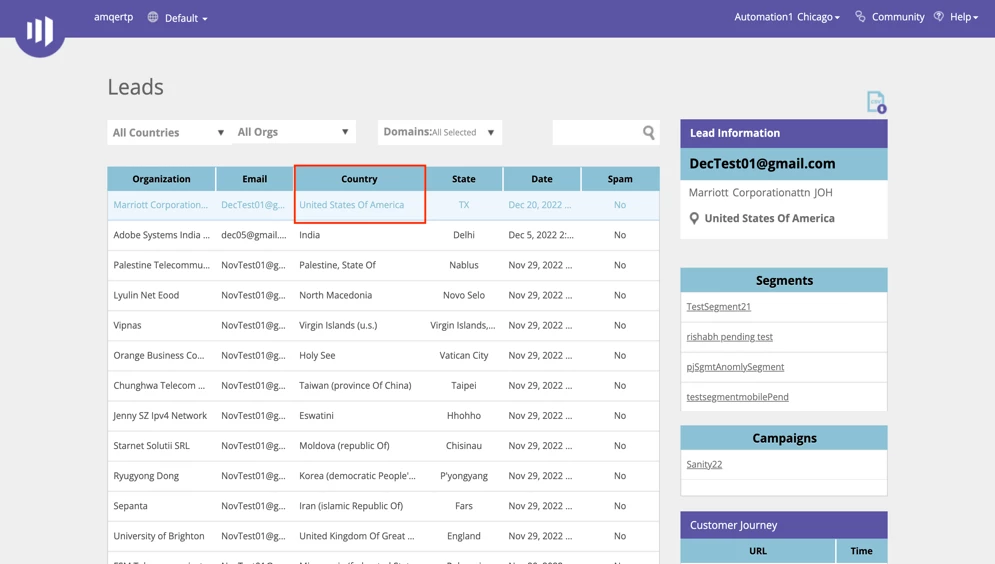Expand the Domains All Selected dropdown

coord(440,132)
